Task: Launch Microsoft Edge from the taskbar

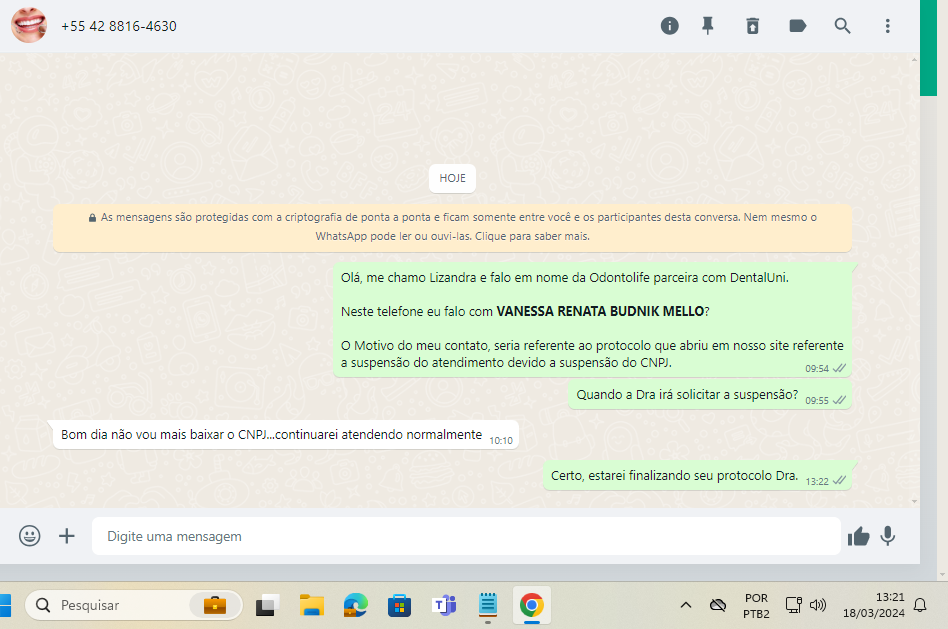Action: [356, 605]
